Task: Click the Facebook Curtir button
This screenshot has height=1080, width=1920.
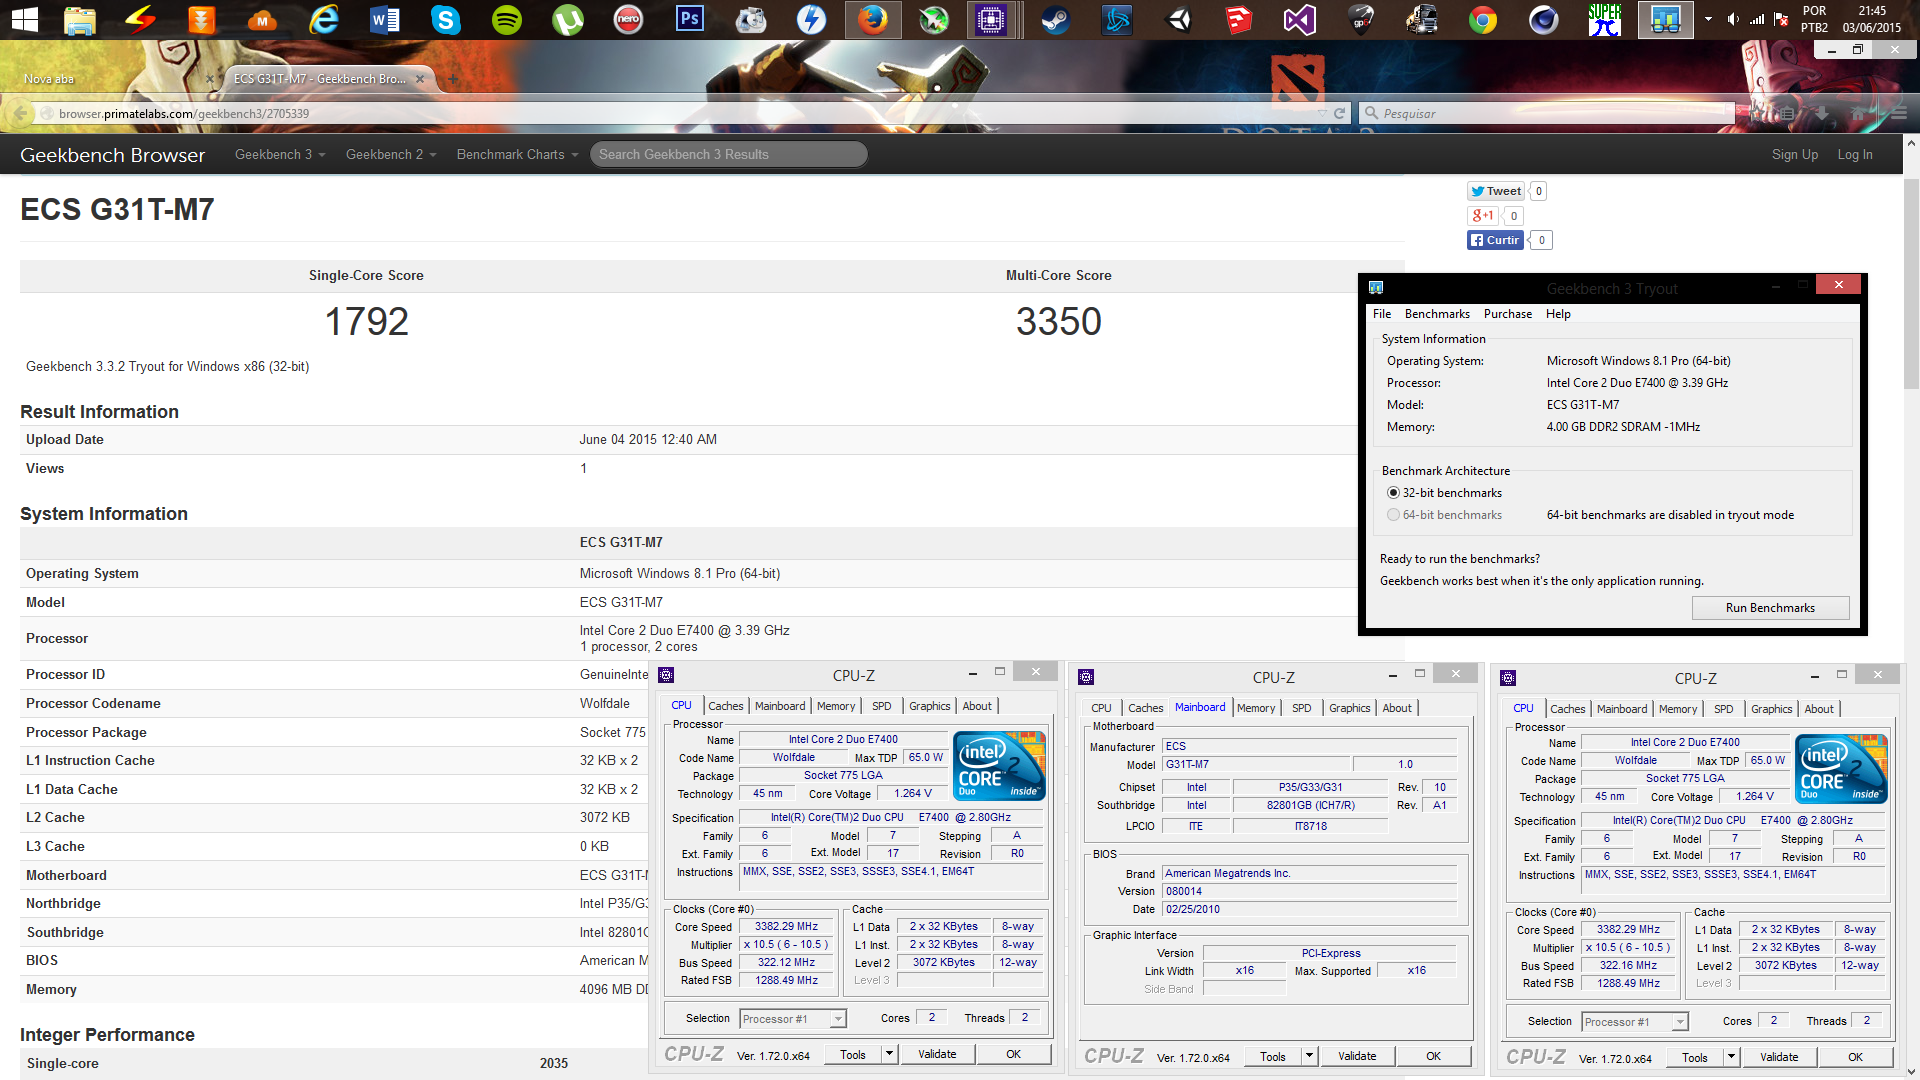Action: click(1495, 240)
